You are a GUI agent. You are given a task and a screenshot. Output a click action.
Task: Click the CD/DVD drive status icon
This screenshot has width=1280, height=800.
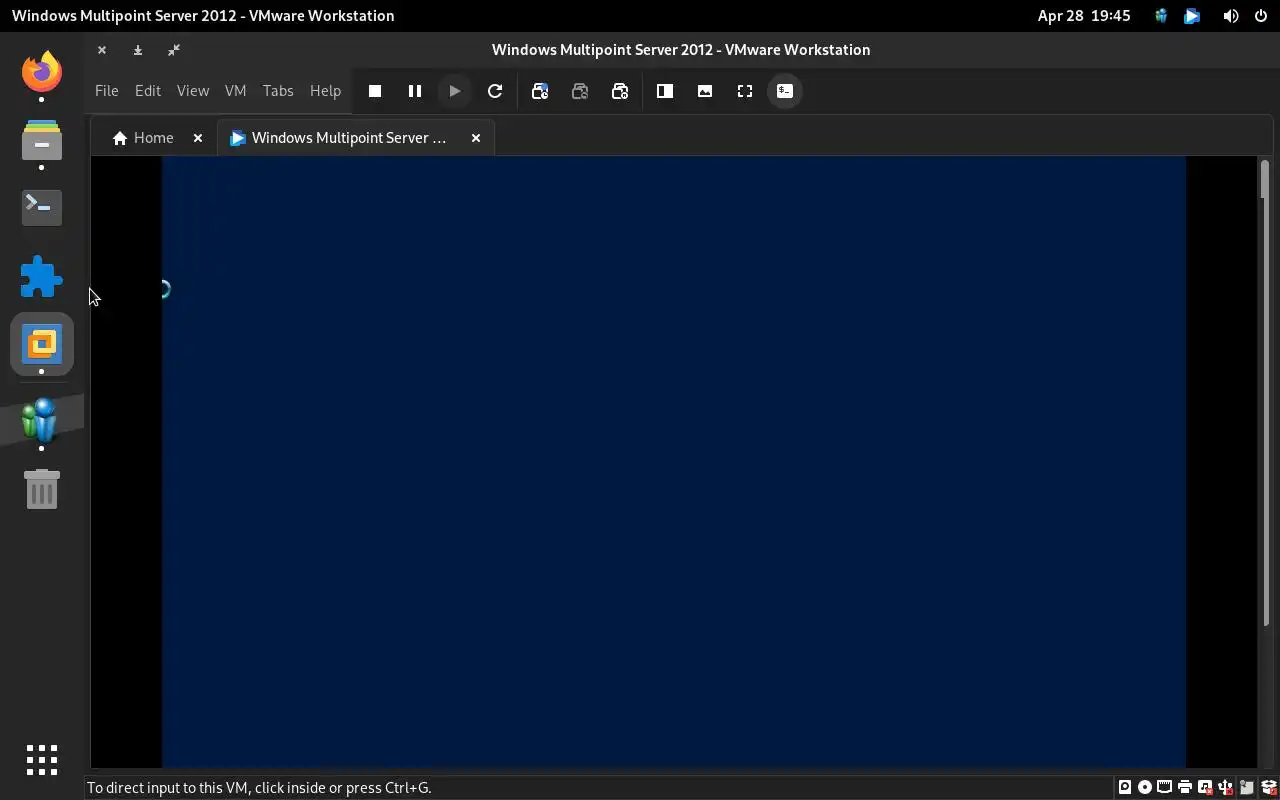pos(1145,787)
